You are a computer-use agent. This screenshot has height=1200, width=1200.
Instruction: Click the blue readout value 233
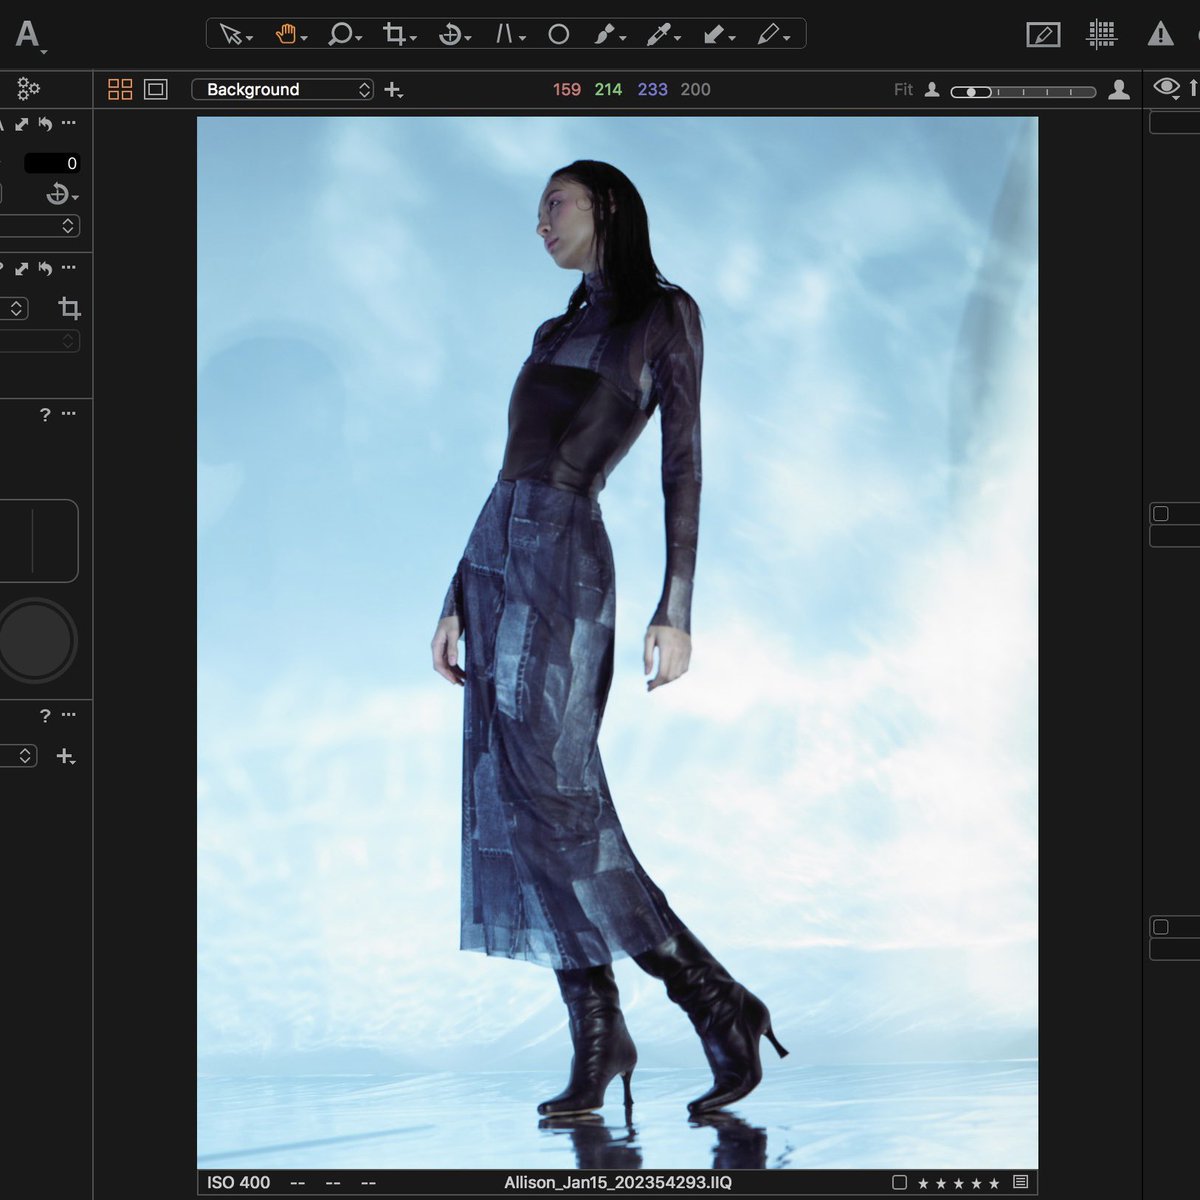pyautogui.click(x=652, y=89)
